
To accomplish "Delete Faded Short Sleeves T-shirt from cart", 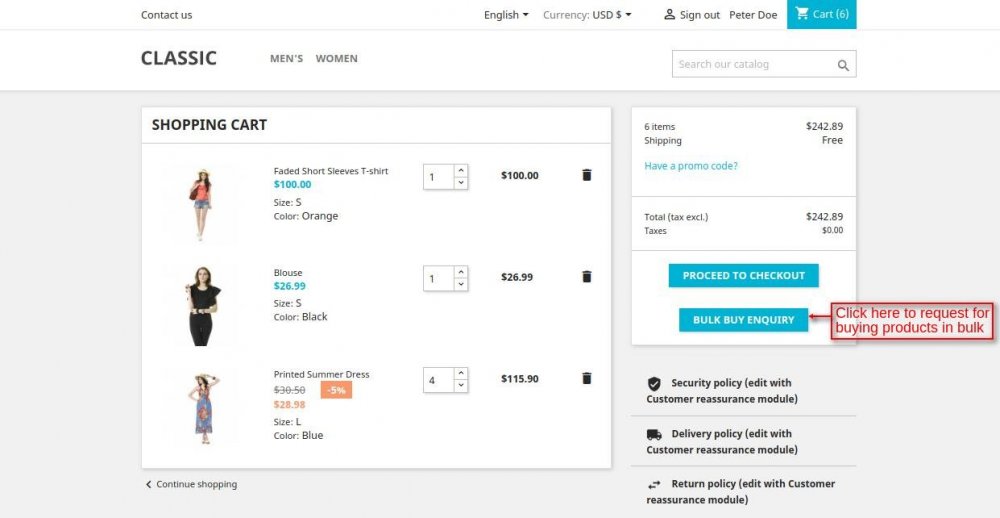I will 586,175.
